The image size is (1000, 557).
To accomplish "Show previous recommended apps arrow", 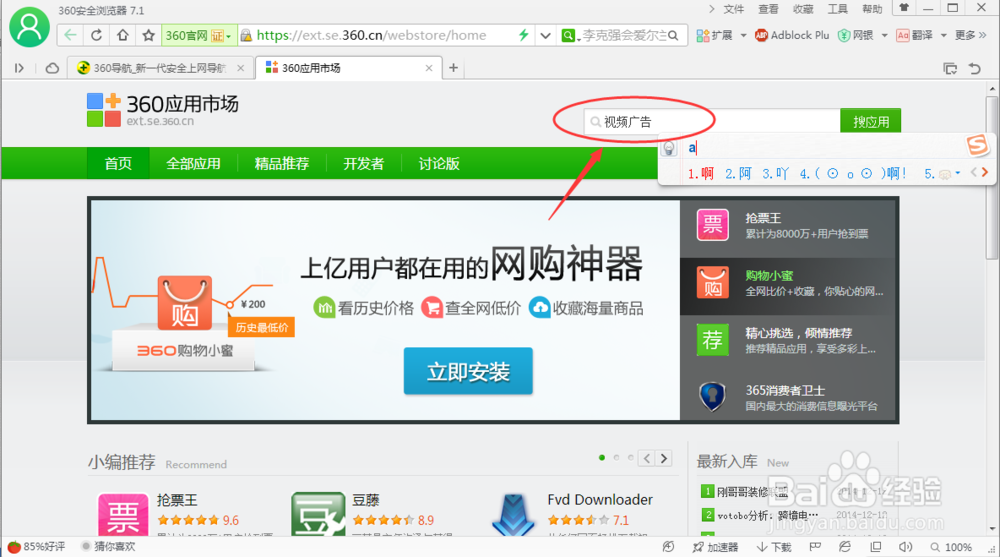I will click(x=647, y=458).
